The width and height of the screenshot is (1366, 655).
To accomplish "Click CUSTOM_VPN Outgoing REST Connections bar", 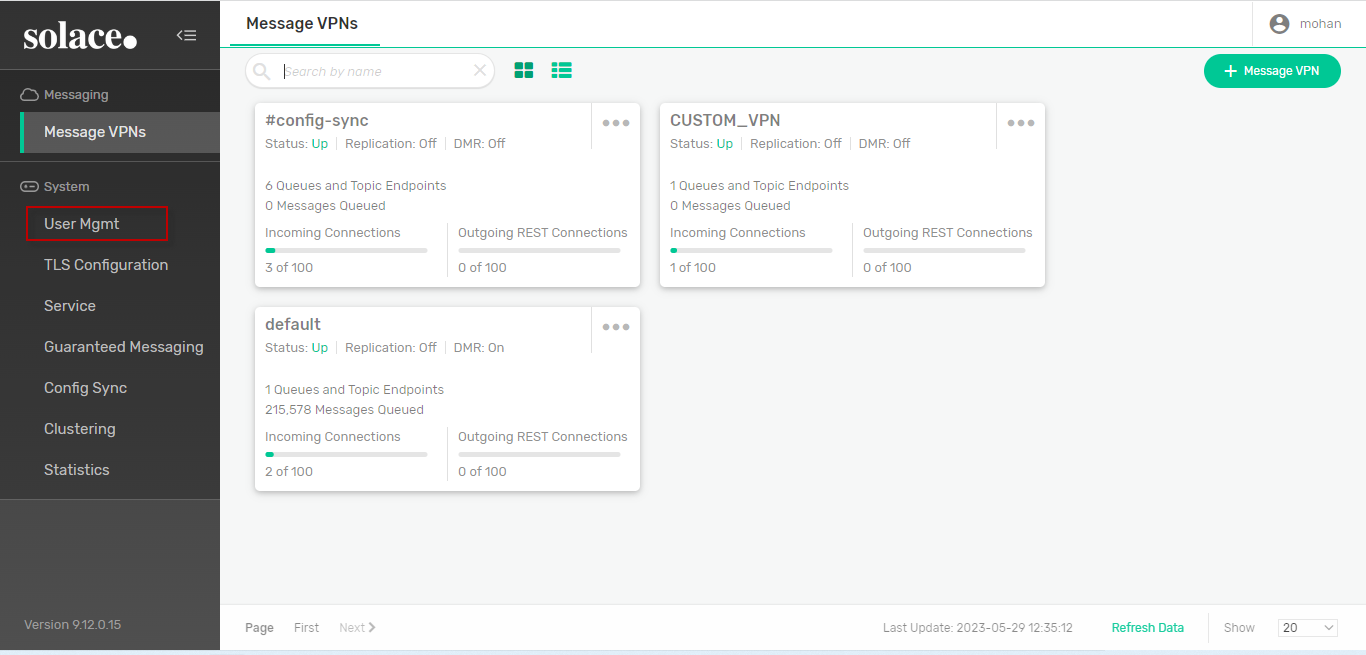I will [x=944, y=250].
